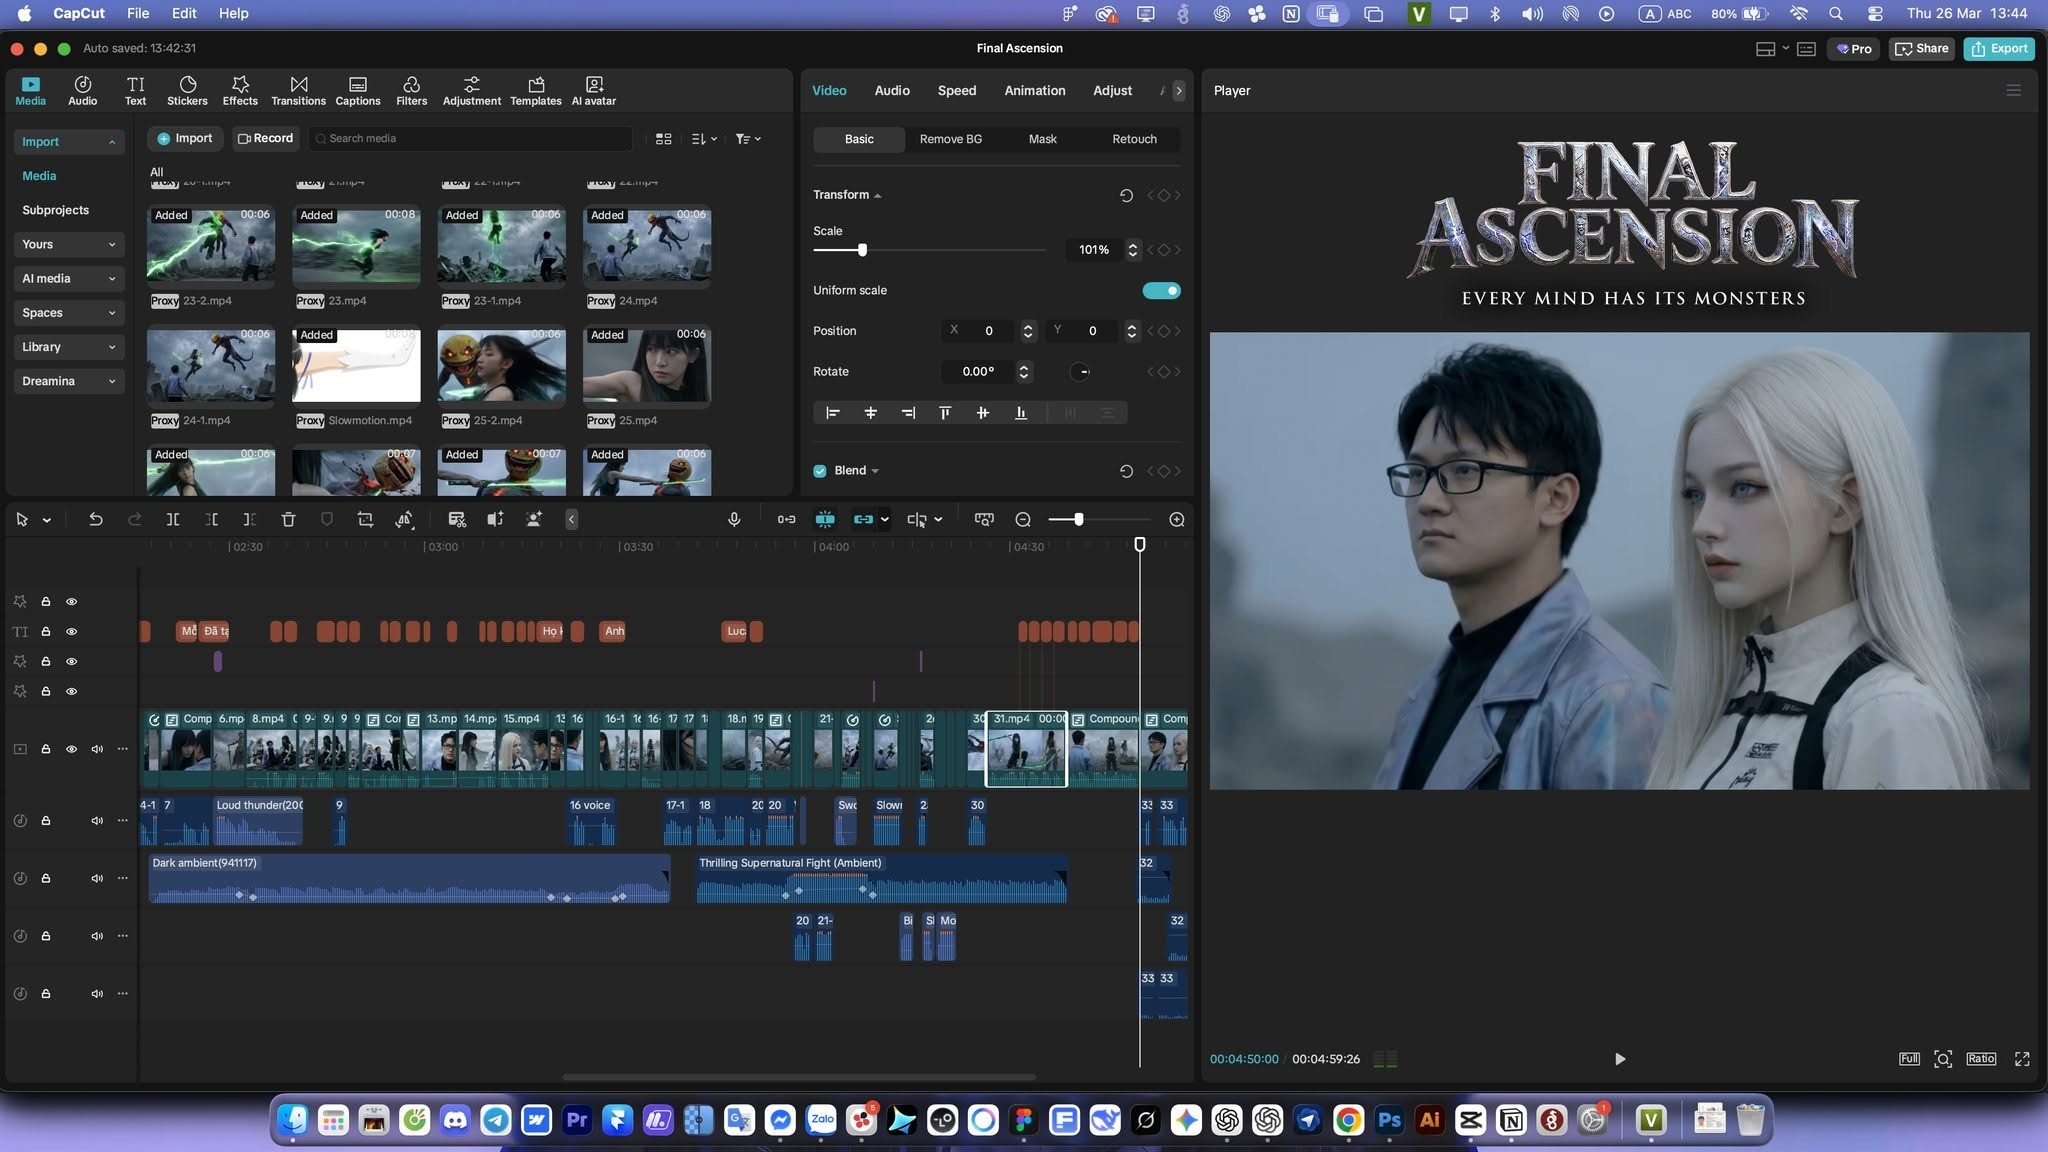This screenshot has height=1152, width=2048.
Task: Uncheck the Blend checkbox
Action: (820, 471)
